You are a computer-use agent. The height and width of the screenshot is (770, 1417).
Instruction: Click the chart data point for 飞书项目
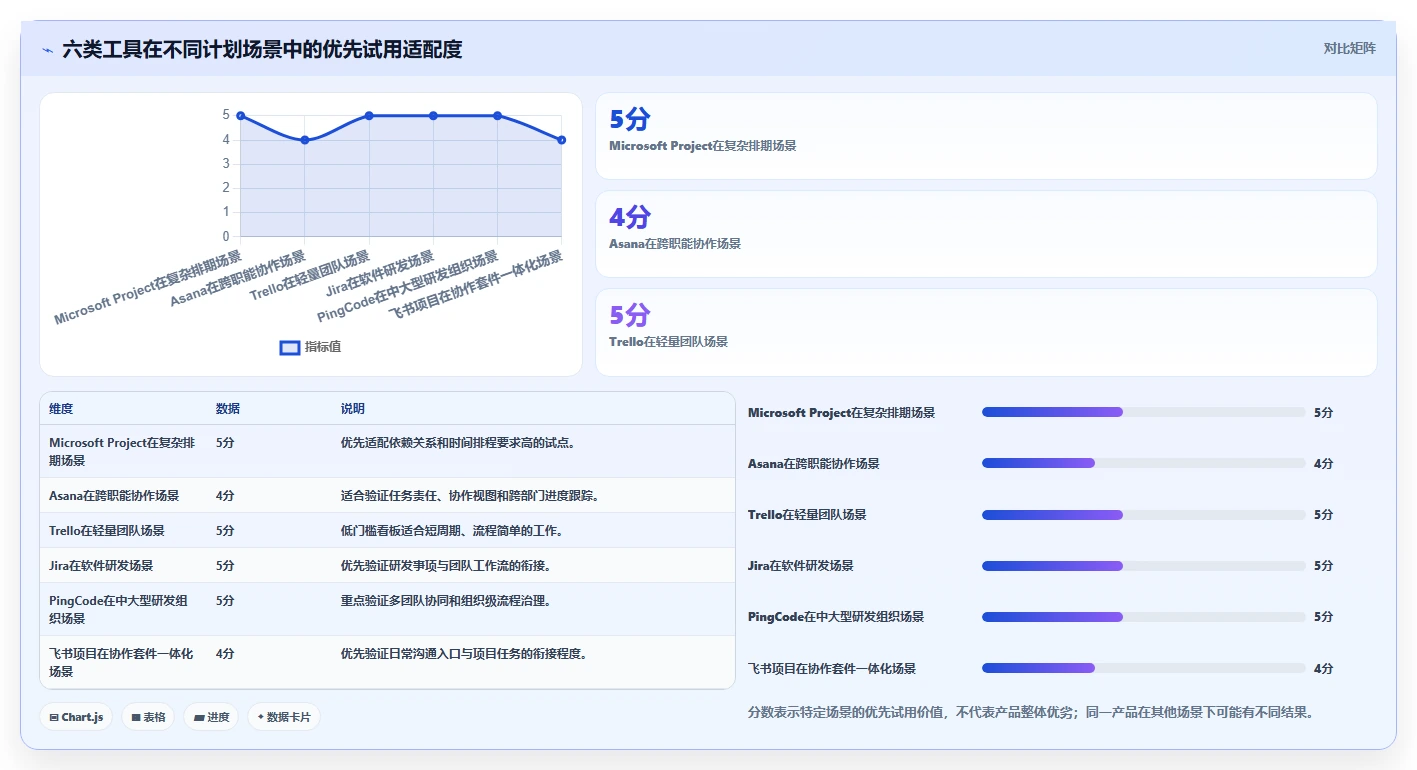click(561, 140)
